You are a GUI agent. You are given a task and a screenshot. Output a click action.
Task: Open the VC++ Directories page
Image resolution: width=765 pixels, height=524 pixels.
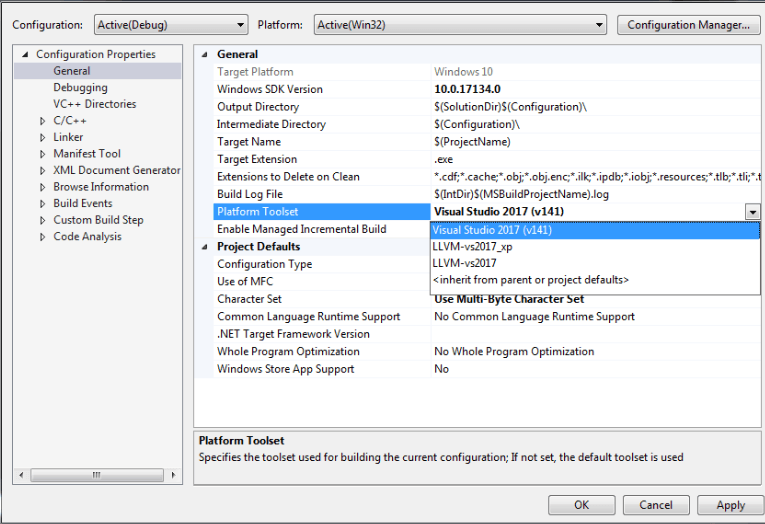click(94, 104)
